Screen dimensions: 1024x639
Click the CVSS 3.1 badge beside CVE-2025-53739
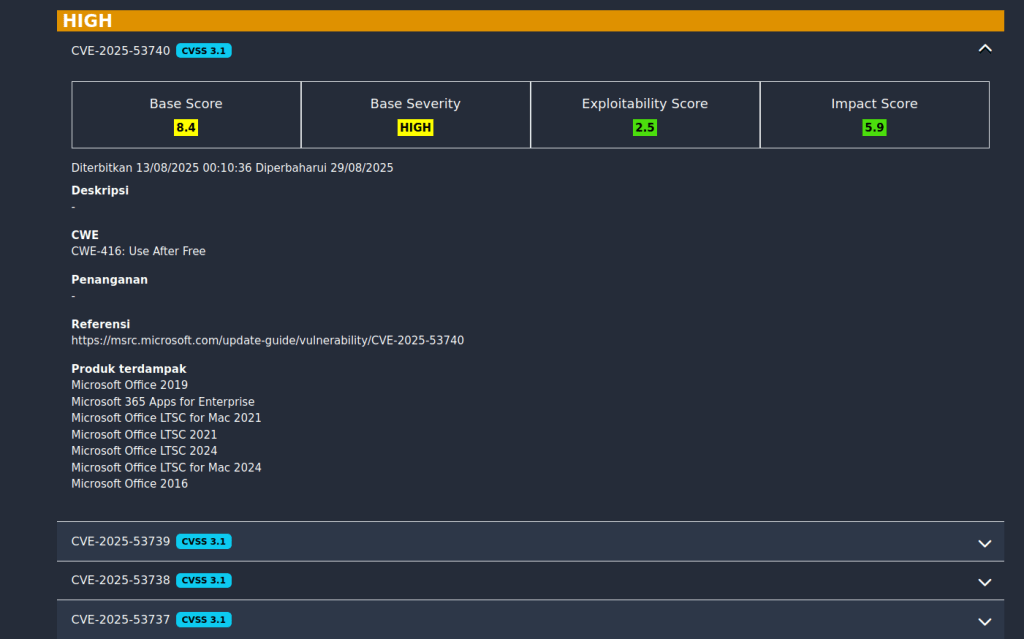[204, 542]
